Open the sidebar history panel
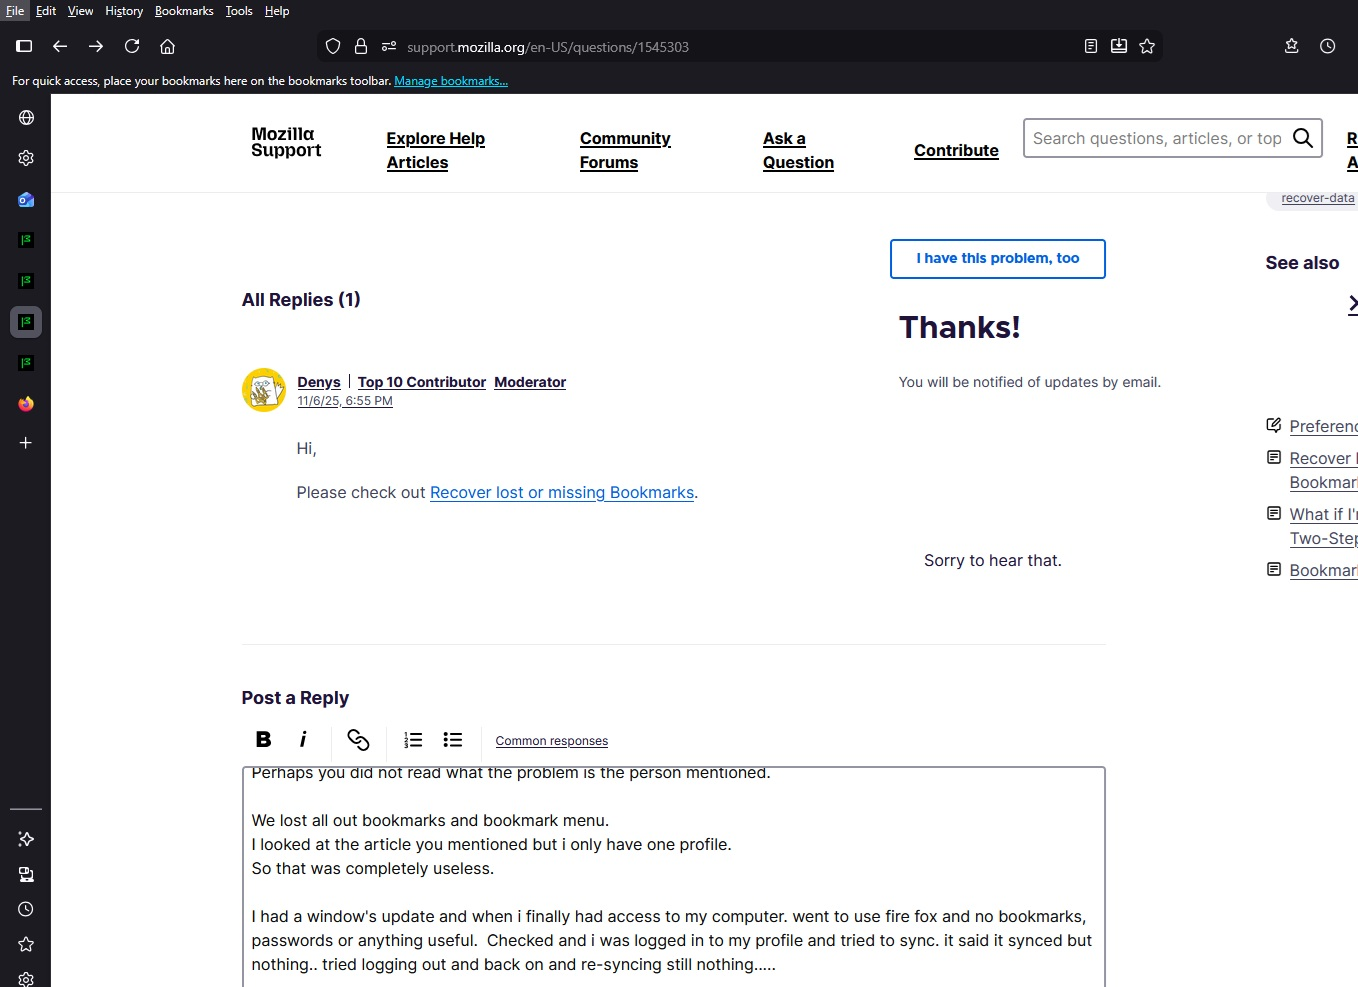 [x=26, y=909]
